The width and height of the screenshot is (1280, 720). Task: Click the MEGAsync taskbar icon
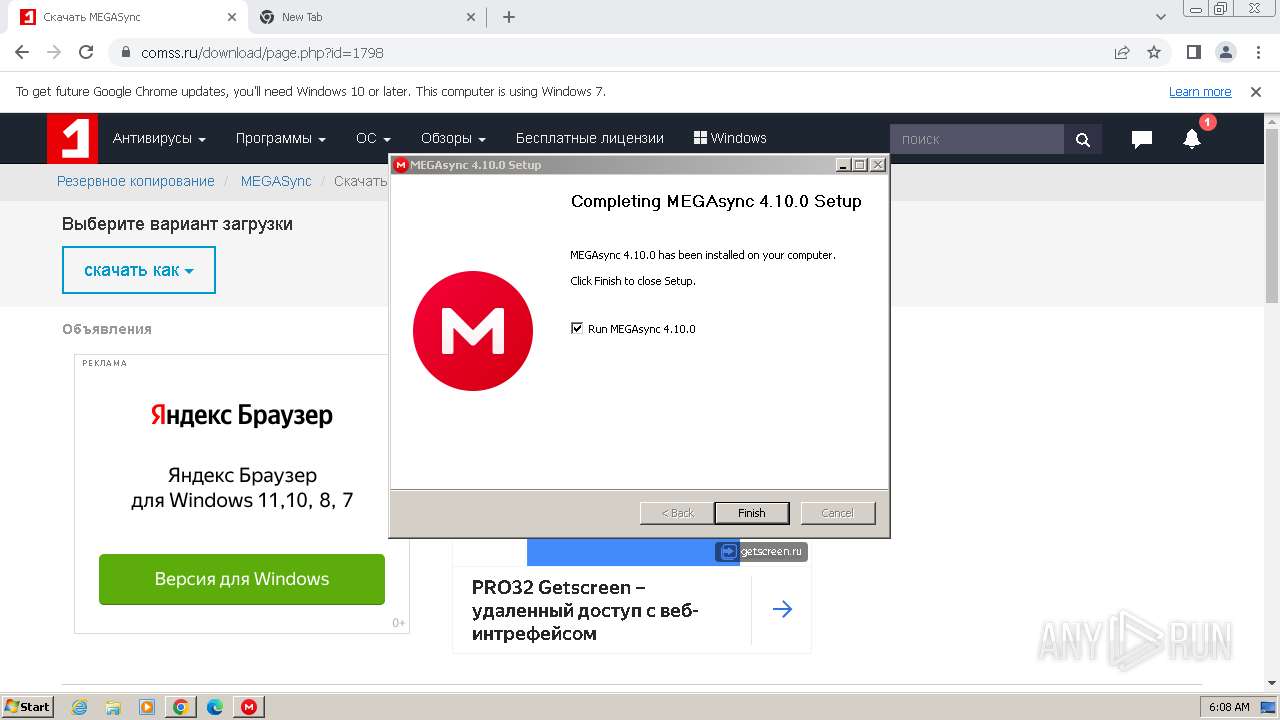[x=249, y=707]
